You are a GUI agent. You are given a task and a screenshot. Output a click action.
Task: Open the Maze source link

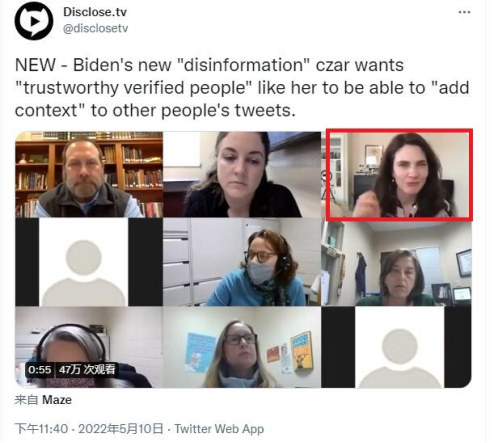pos(57,400)
